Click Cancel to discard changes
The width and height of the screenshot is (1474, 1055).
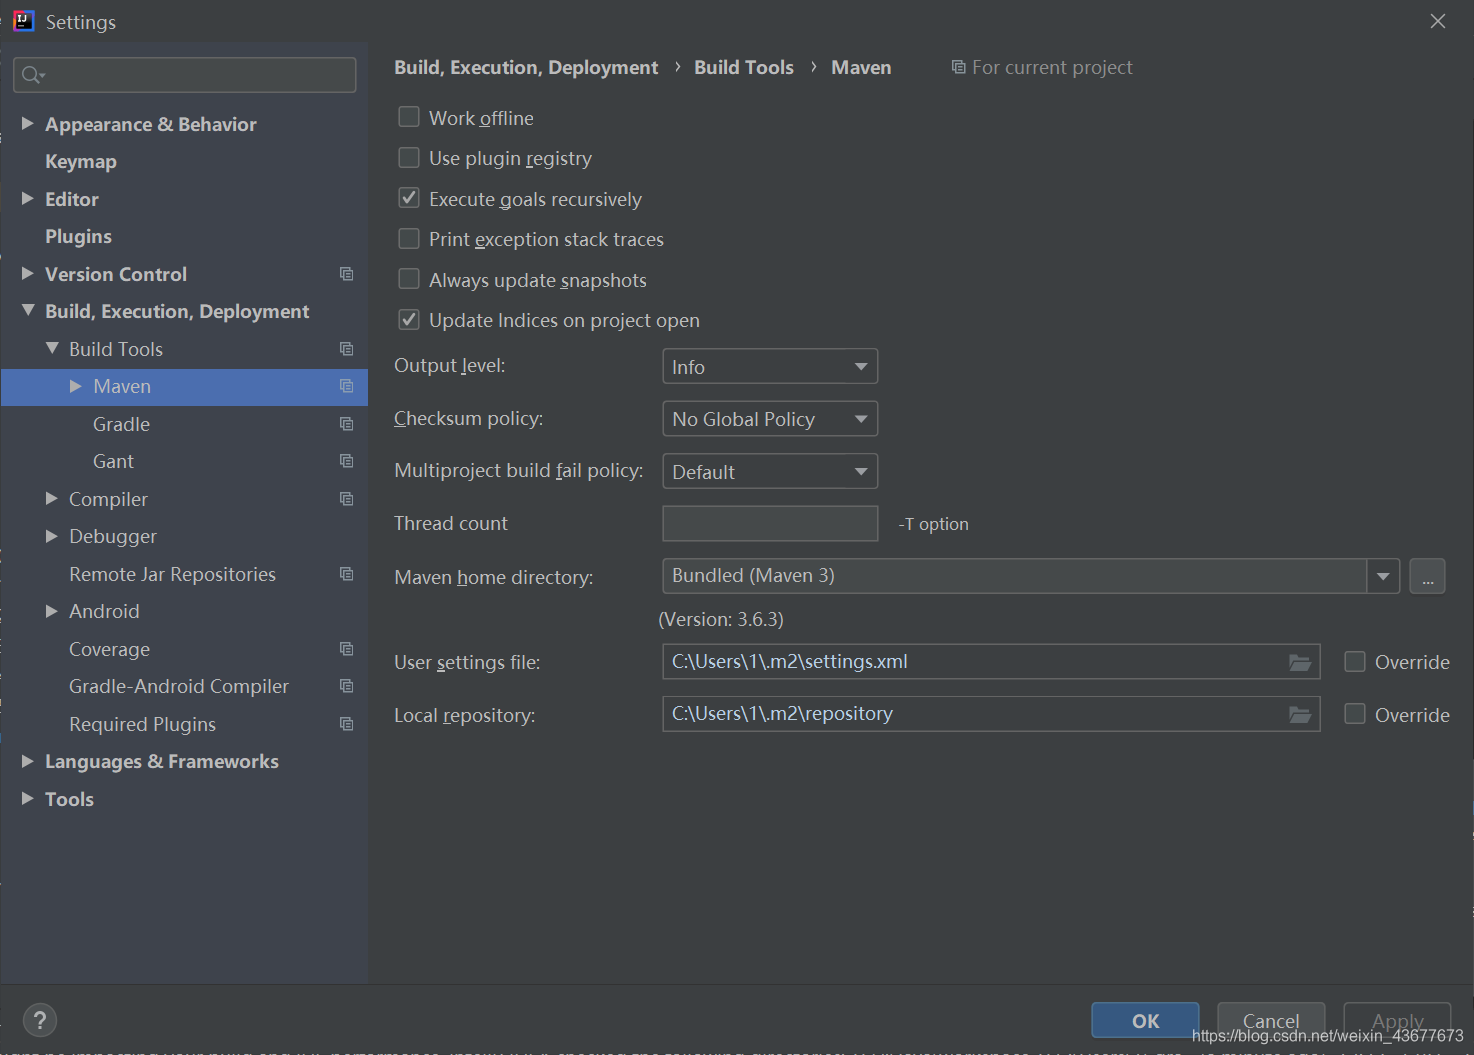click(x=1271, y=1020)
